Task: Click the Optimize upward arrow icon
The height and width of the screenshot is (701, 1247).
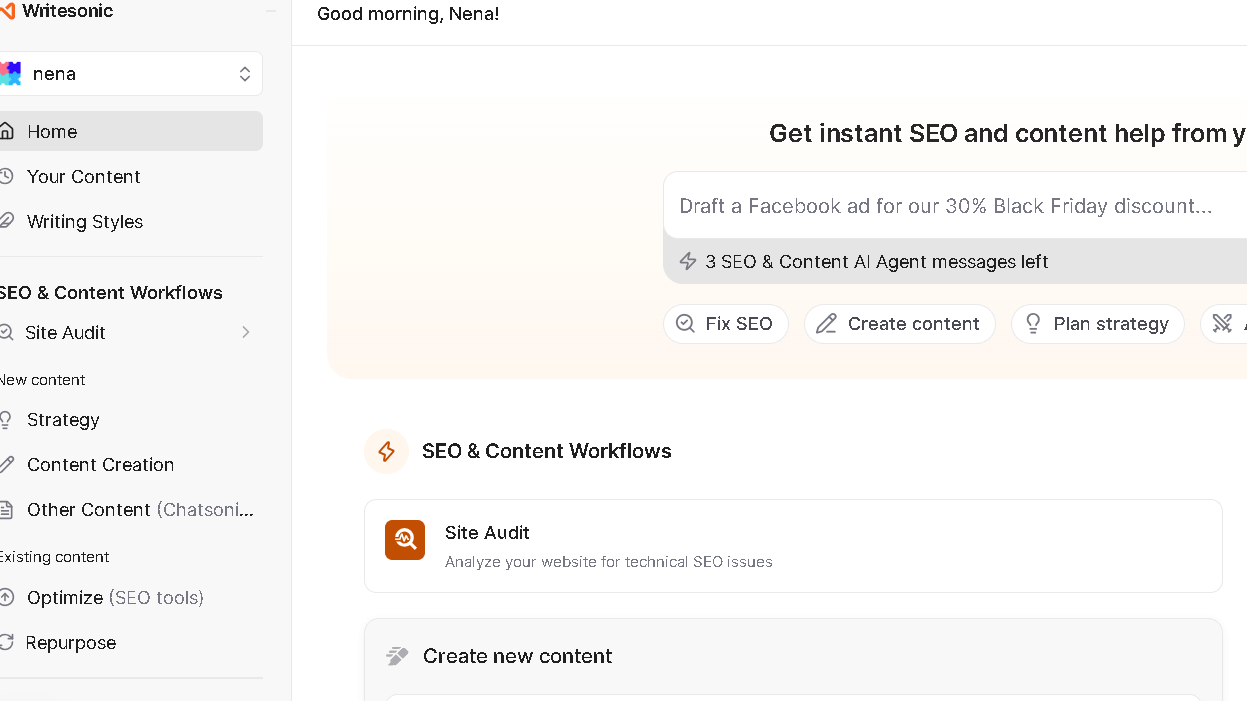Action: click(6, 597)
